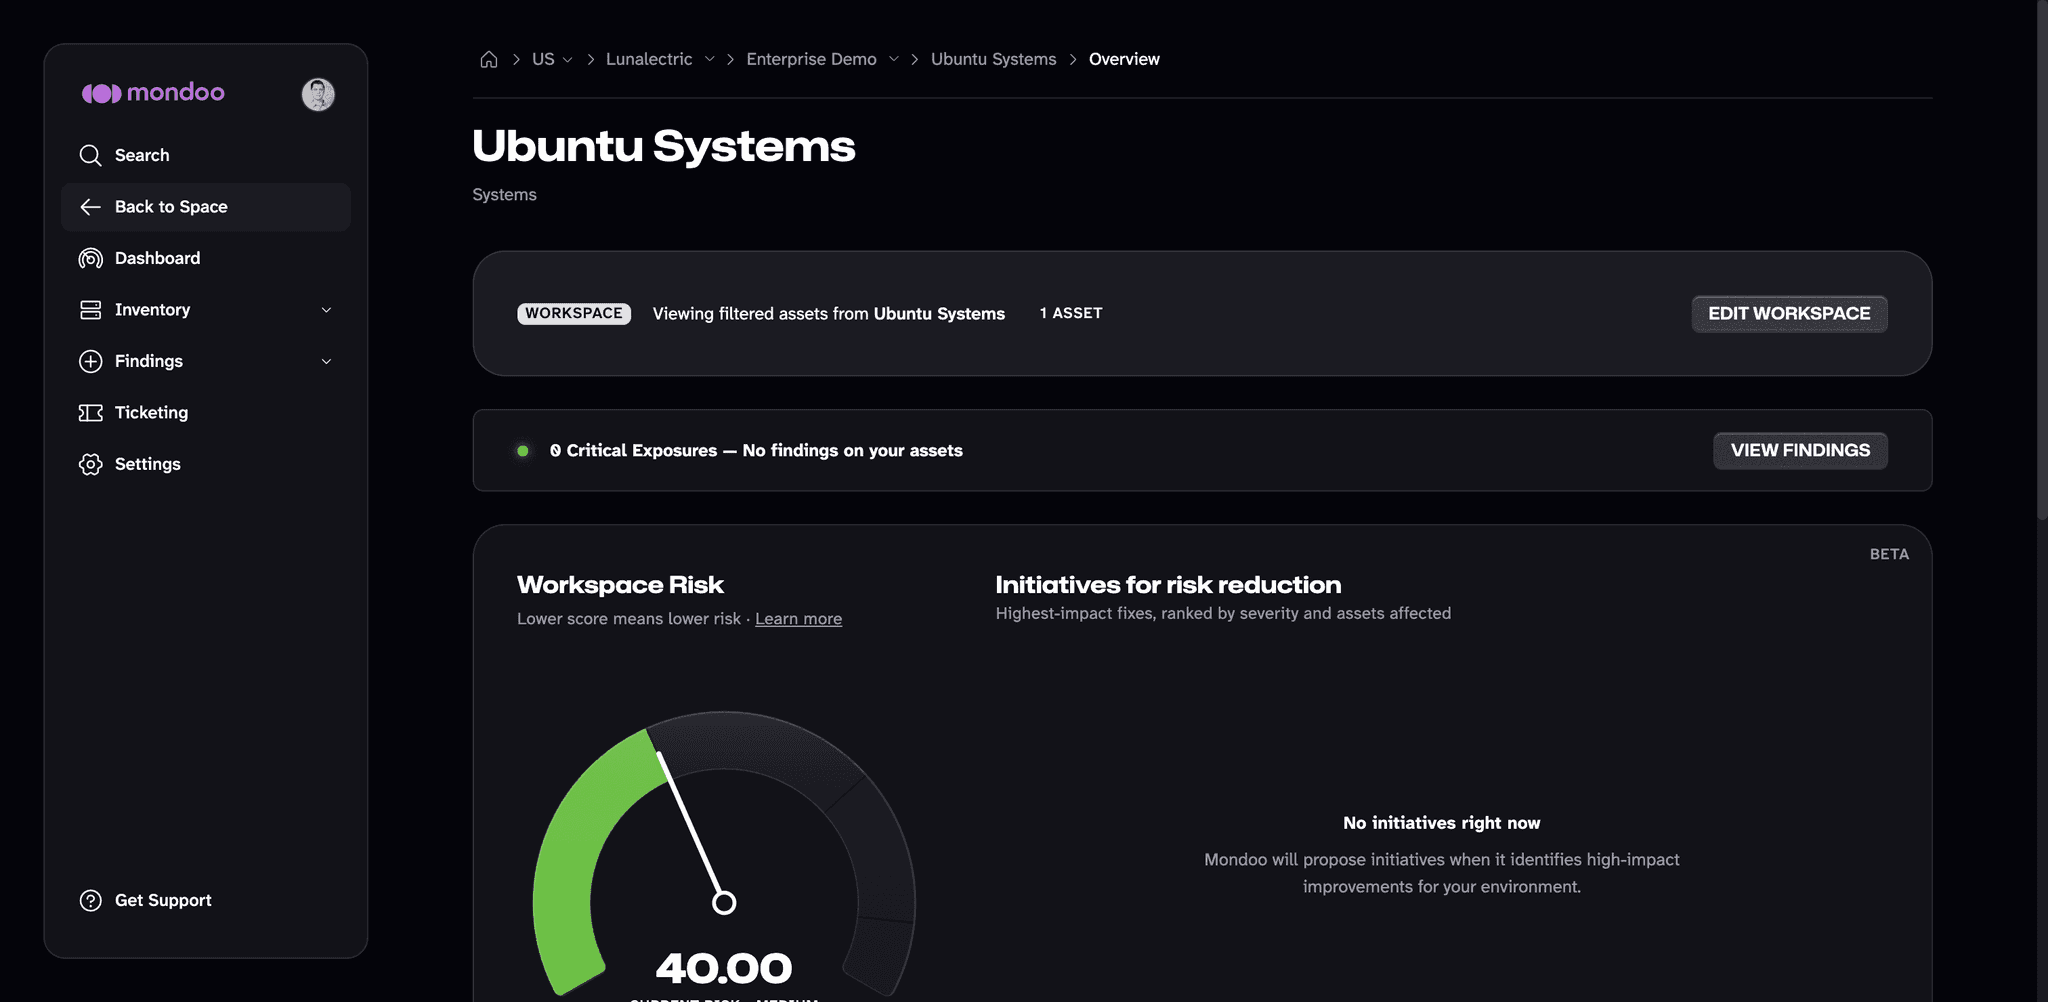The width and height of the screenshot is (2048, 1002).
Task: Open the Ticketing page
Action: [205, 413]
